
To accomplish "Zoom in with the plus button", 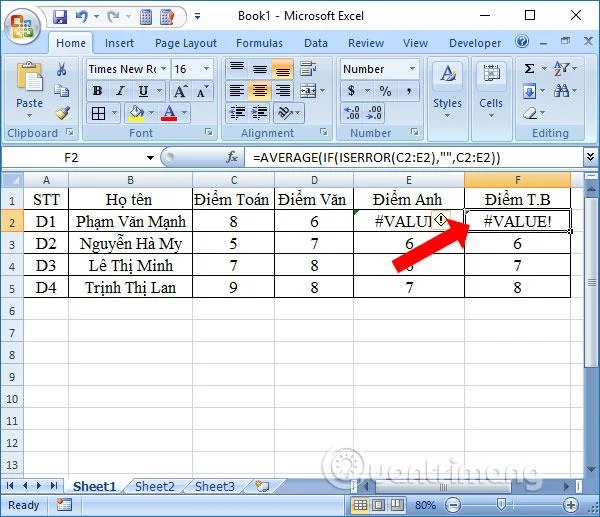I will click(571, 505).
